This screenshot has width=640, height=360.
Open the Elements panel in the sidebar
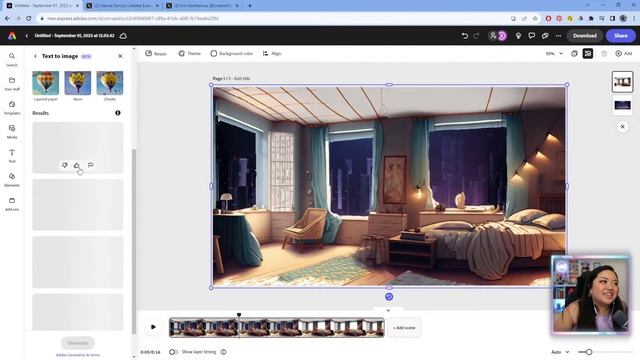pyautogui.click(x=12, y=180)
